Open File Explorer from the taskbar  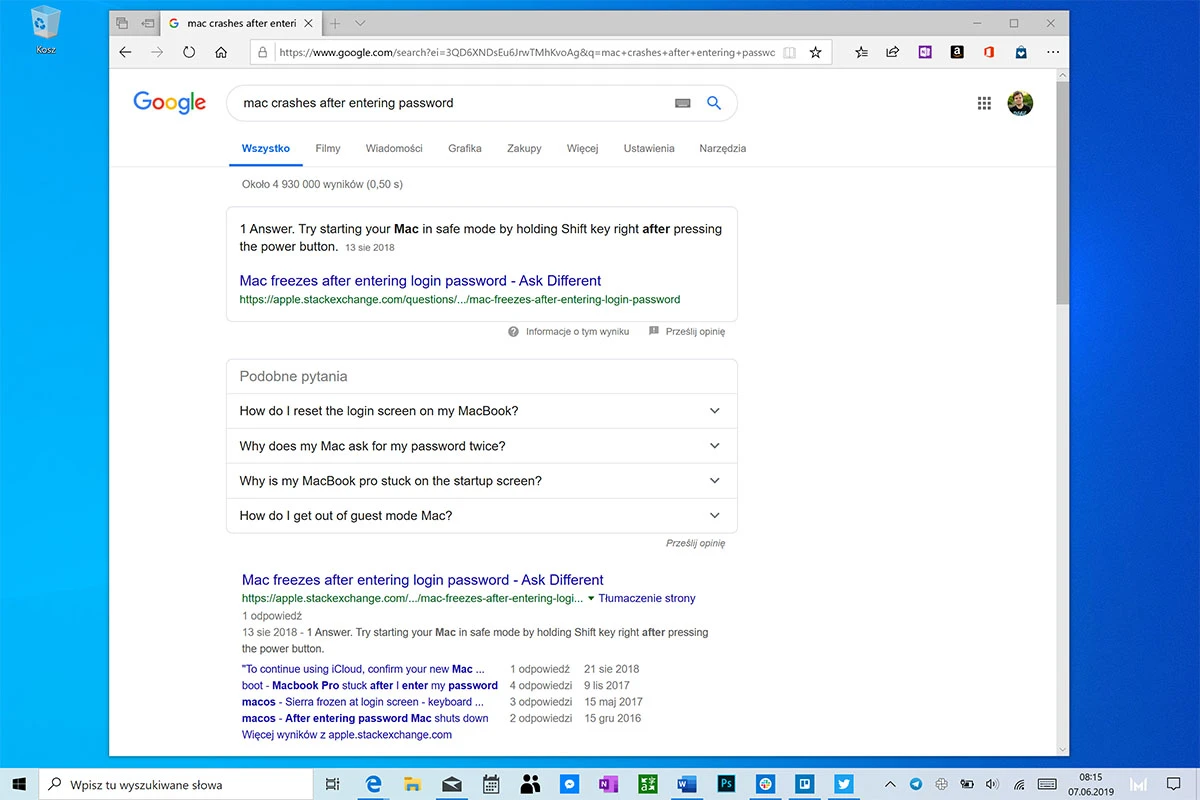tap(411, 784)
